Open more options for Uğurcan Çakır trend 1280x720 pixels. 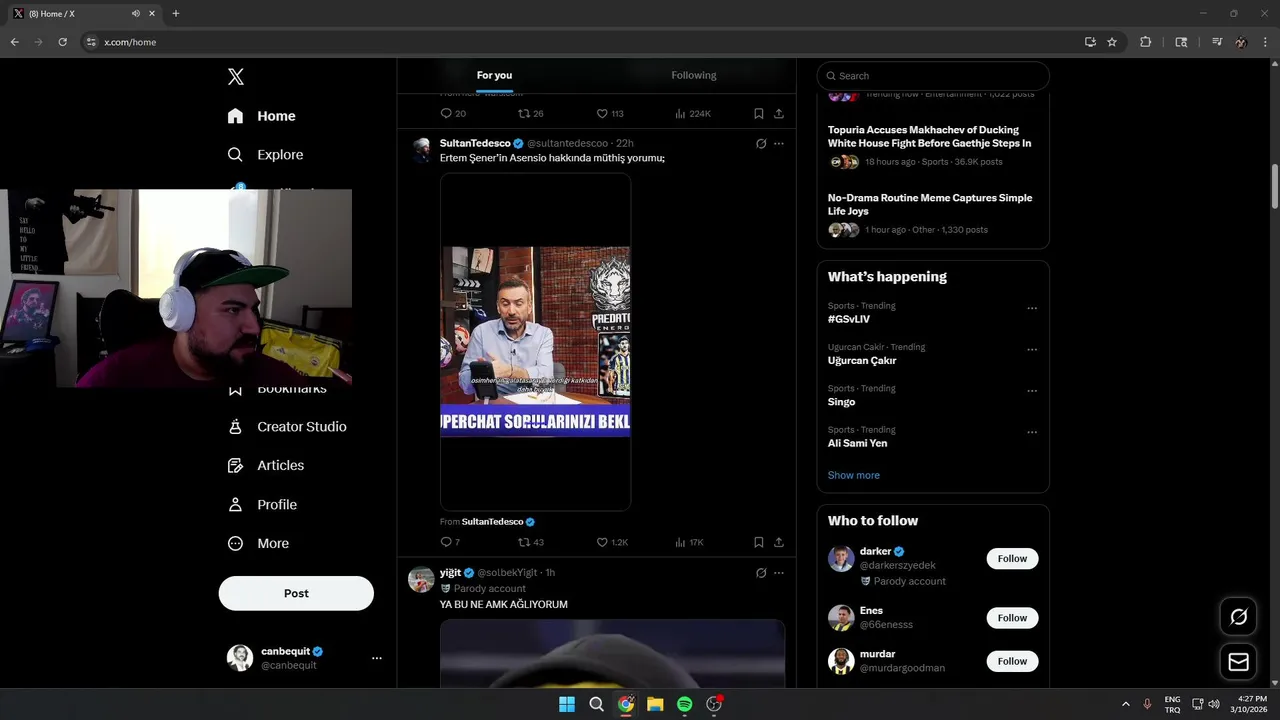1032,350
